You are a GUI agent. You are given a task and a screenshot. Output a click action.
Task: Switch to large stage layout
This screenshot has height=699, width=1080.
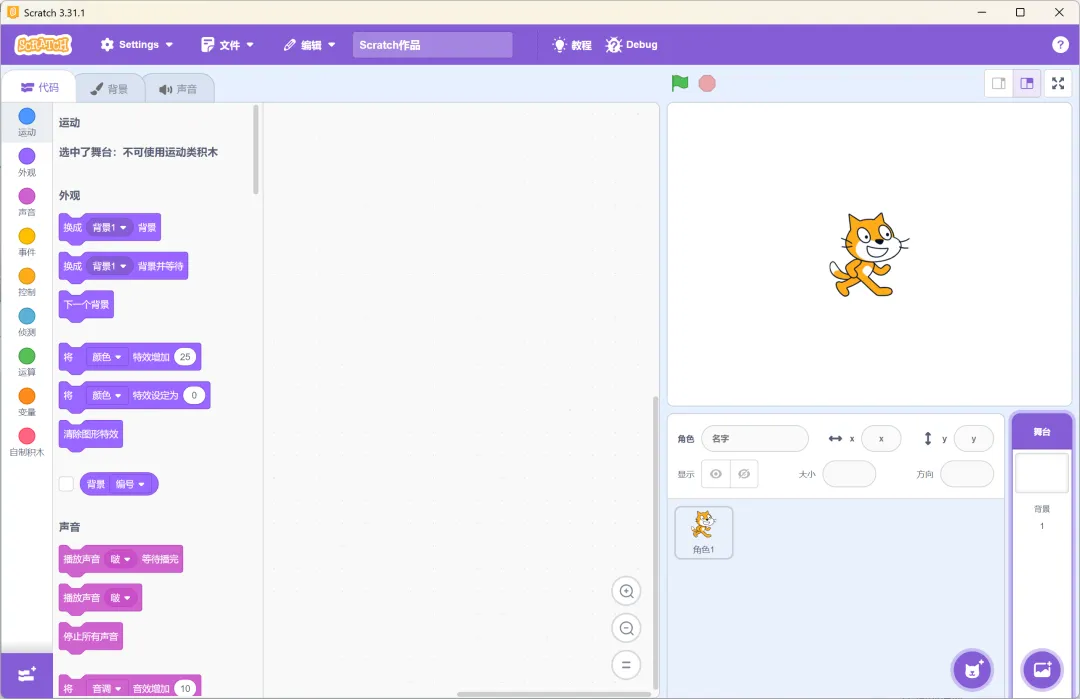(x=1026, y=83)
